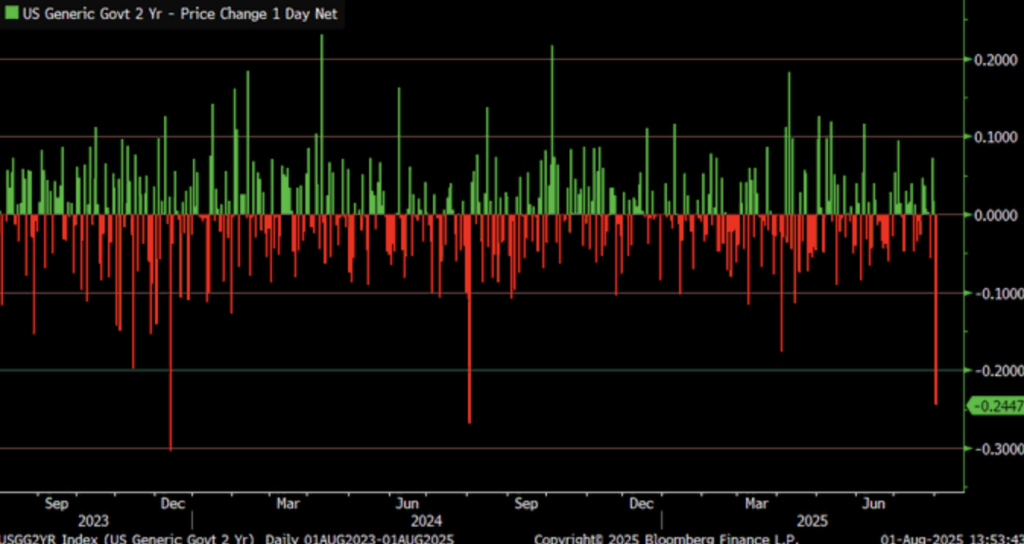Select the -0.1000 y-axis label

coord(996,293)
